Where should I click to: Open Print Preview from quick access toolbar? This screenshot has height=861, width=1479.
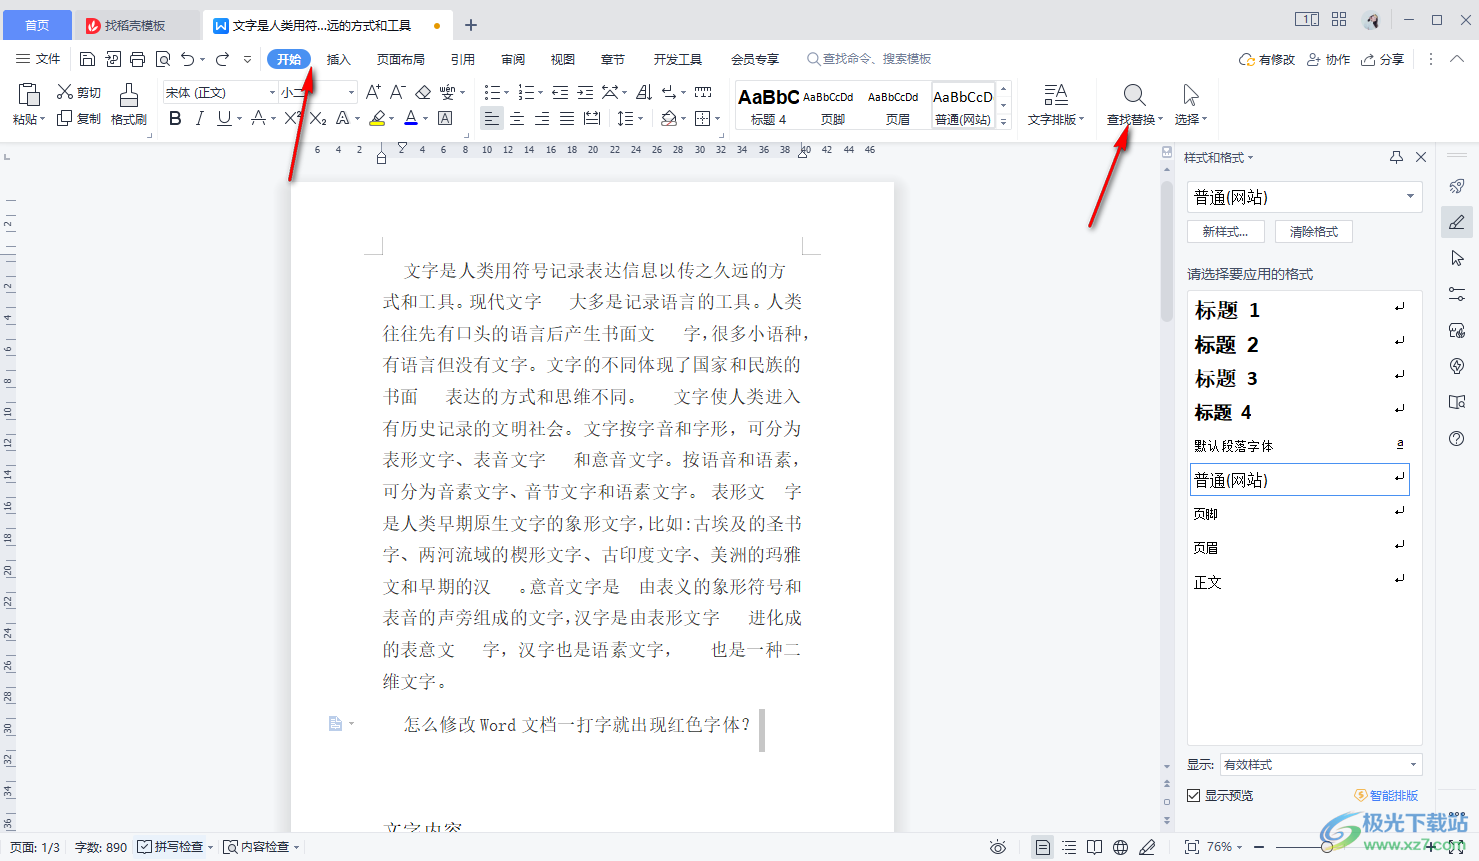click(163, 59)
